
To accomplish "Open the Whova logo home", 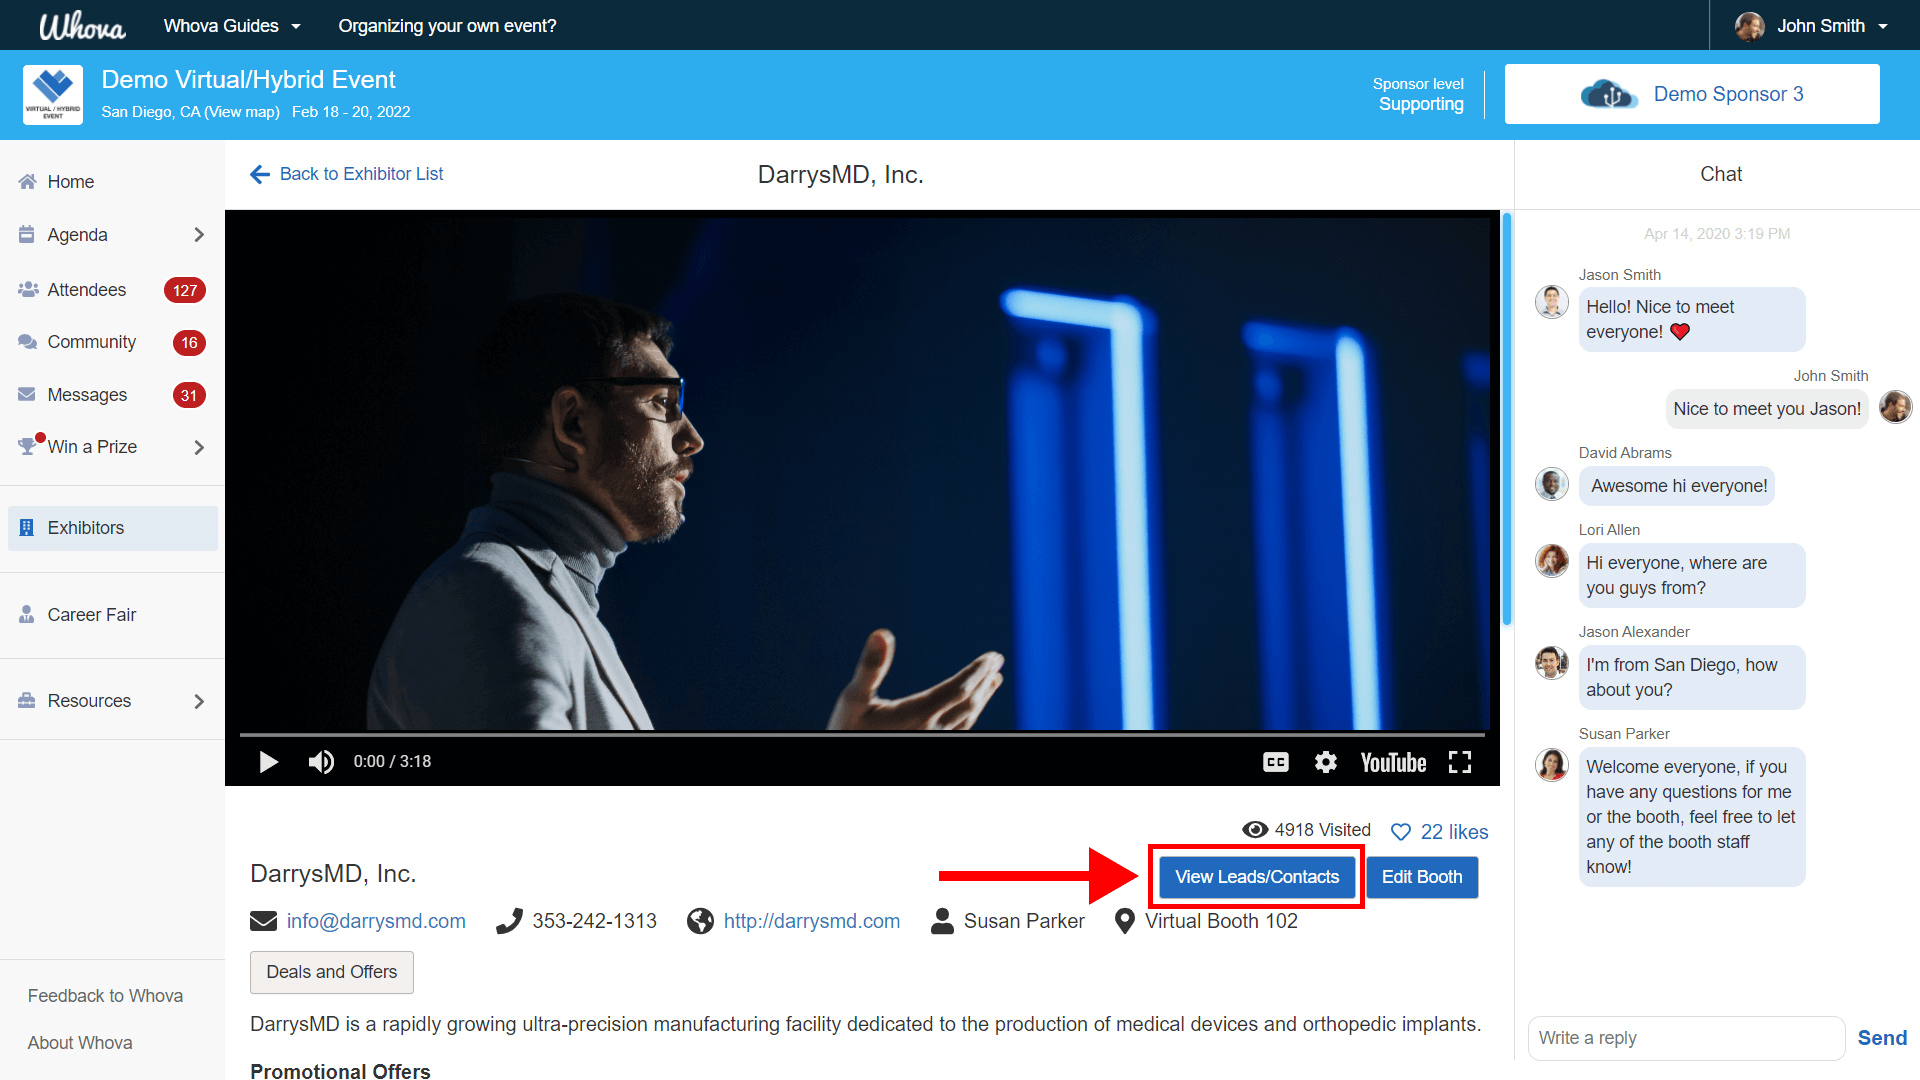I will [82, 26].
